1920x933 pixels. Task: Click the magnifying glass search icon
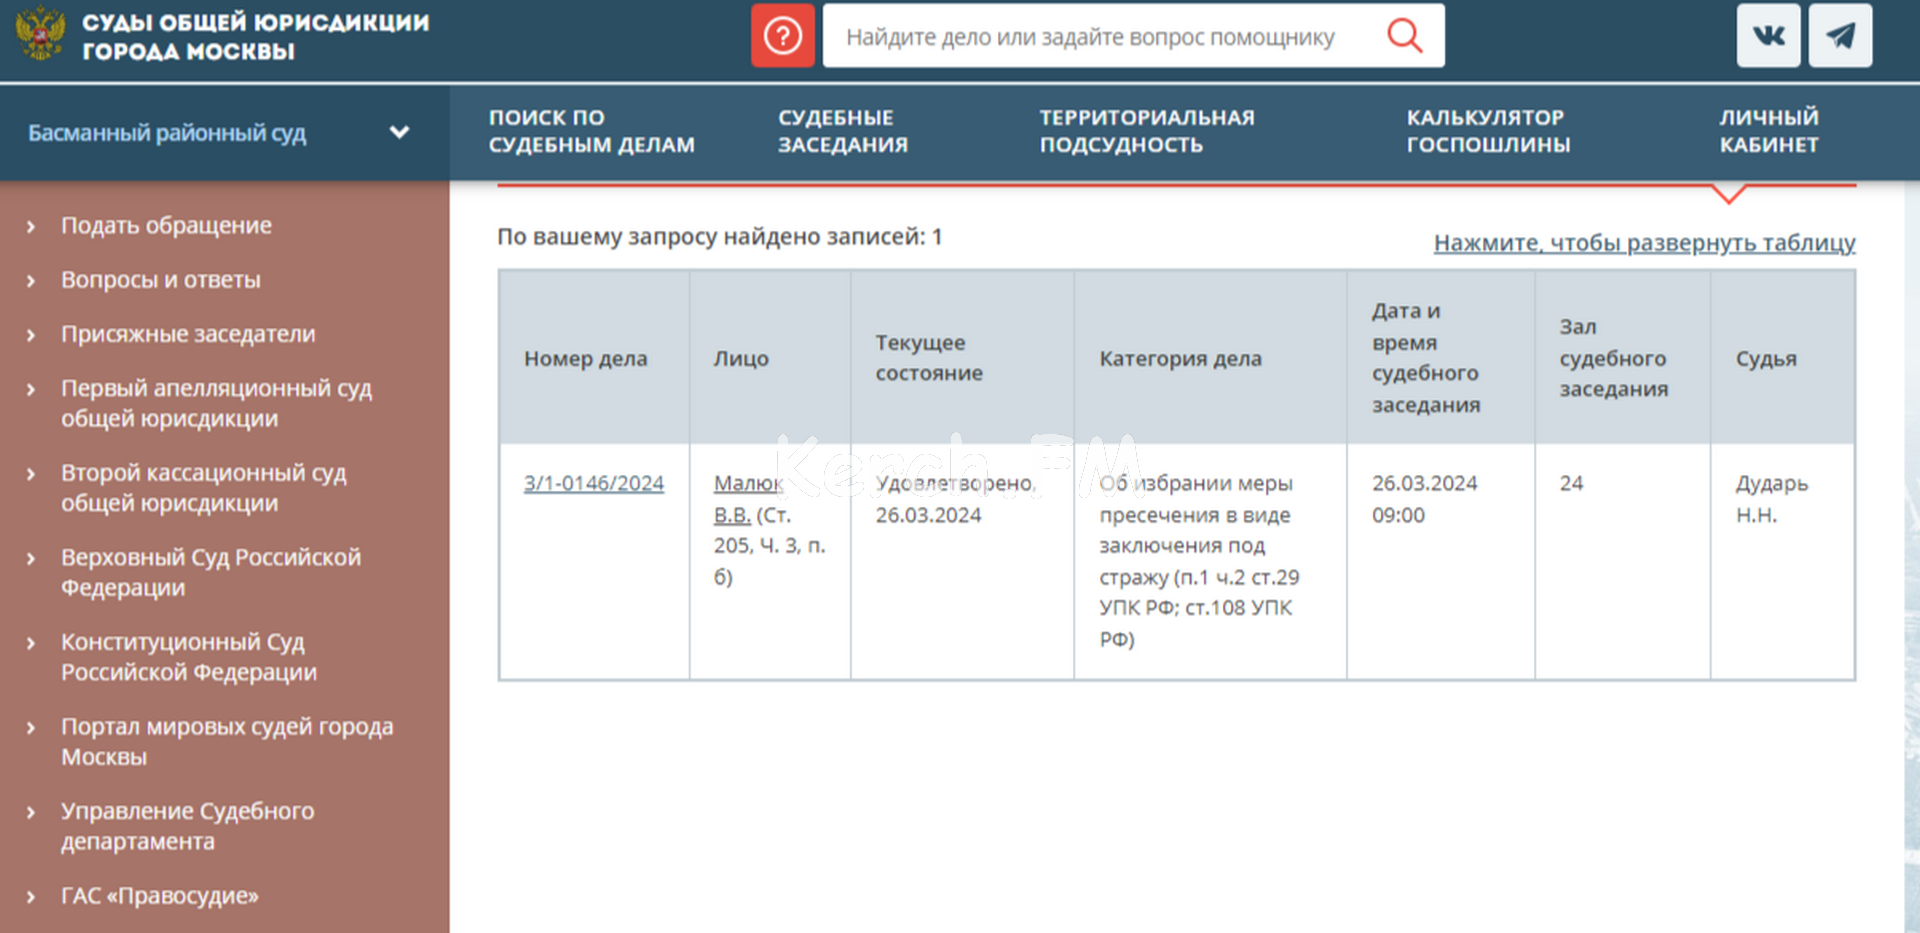pos(1404,36)
